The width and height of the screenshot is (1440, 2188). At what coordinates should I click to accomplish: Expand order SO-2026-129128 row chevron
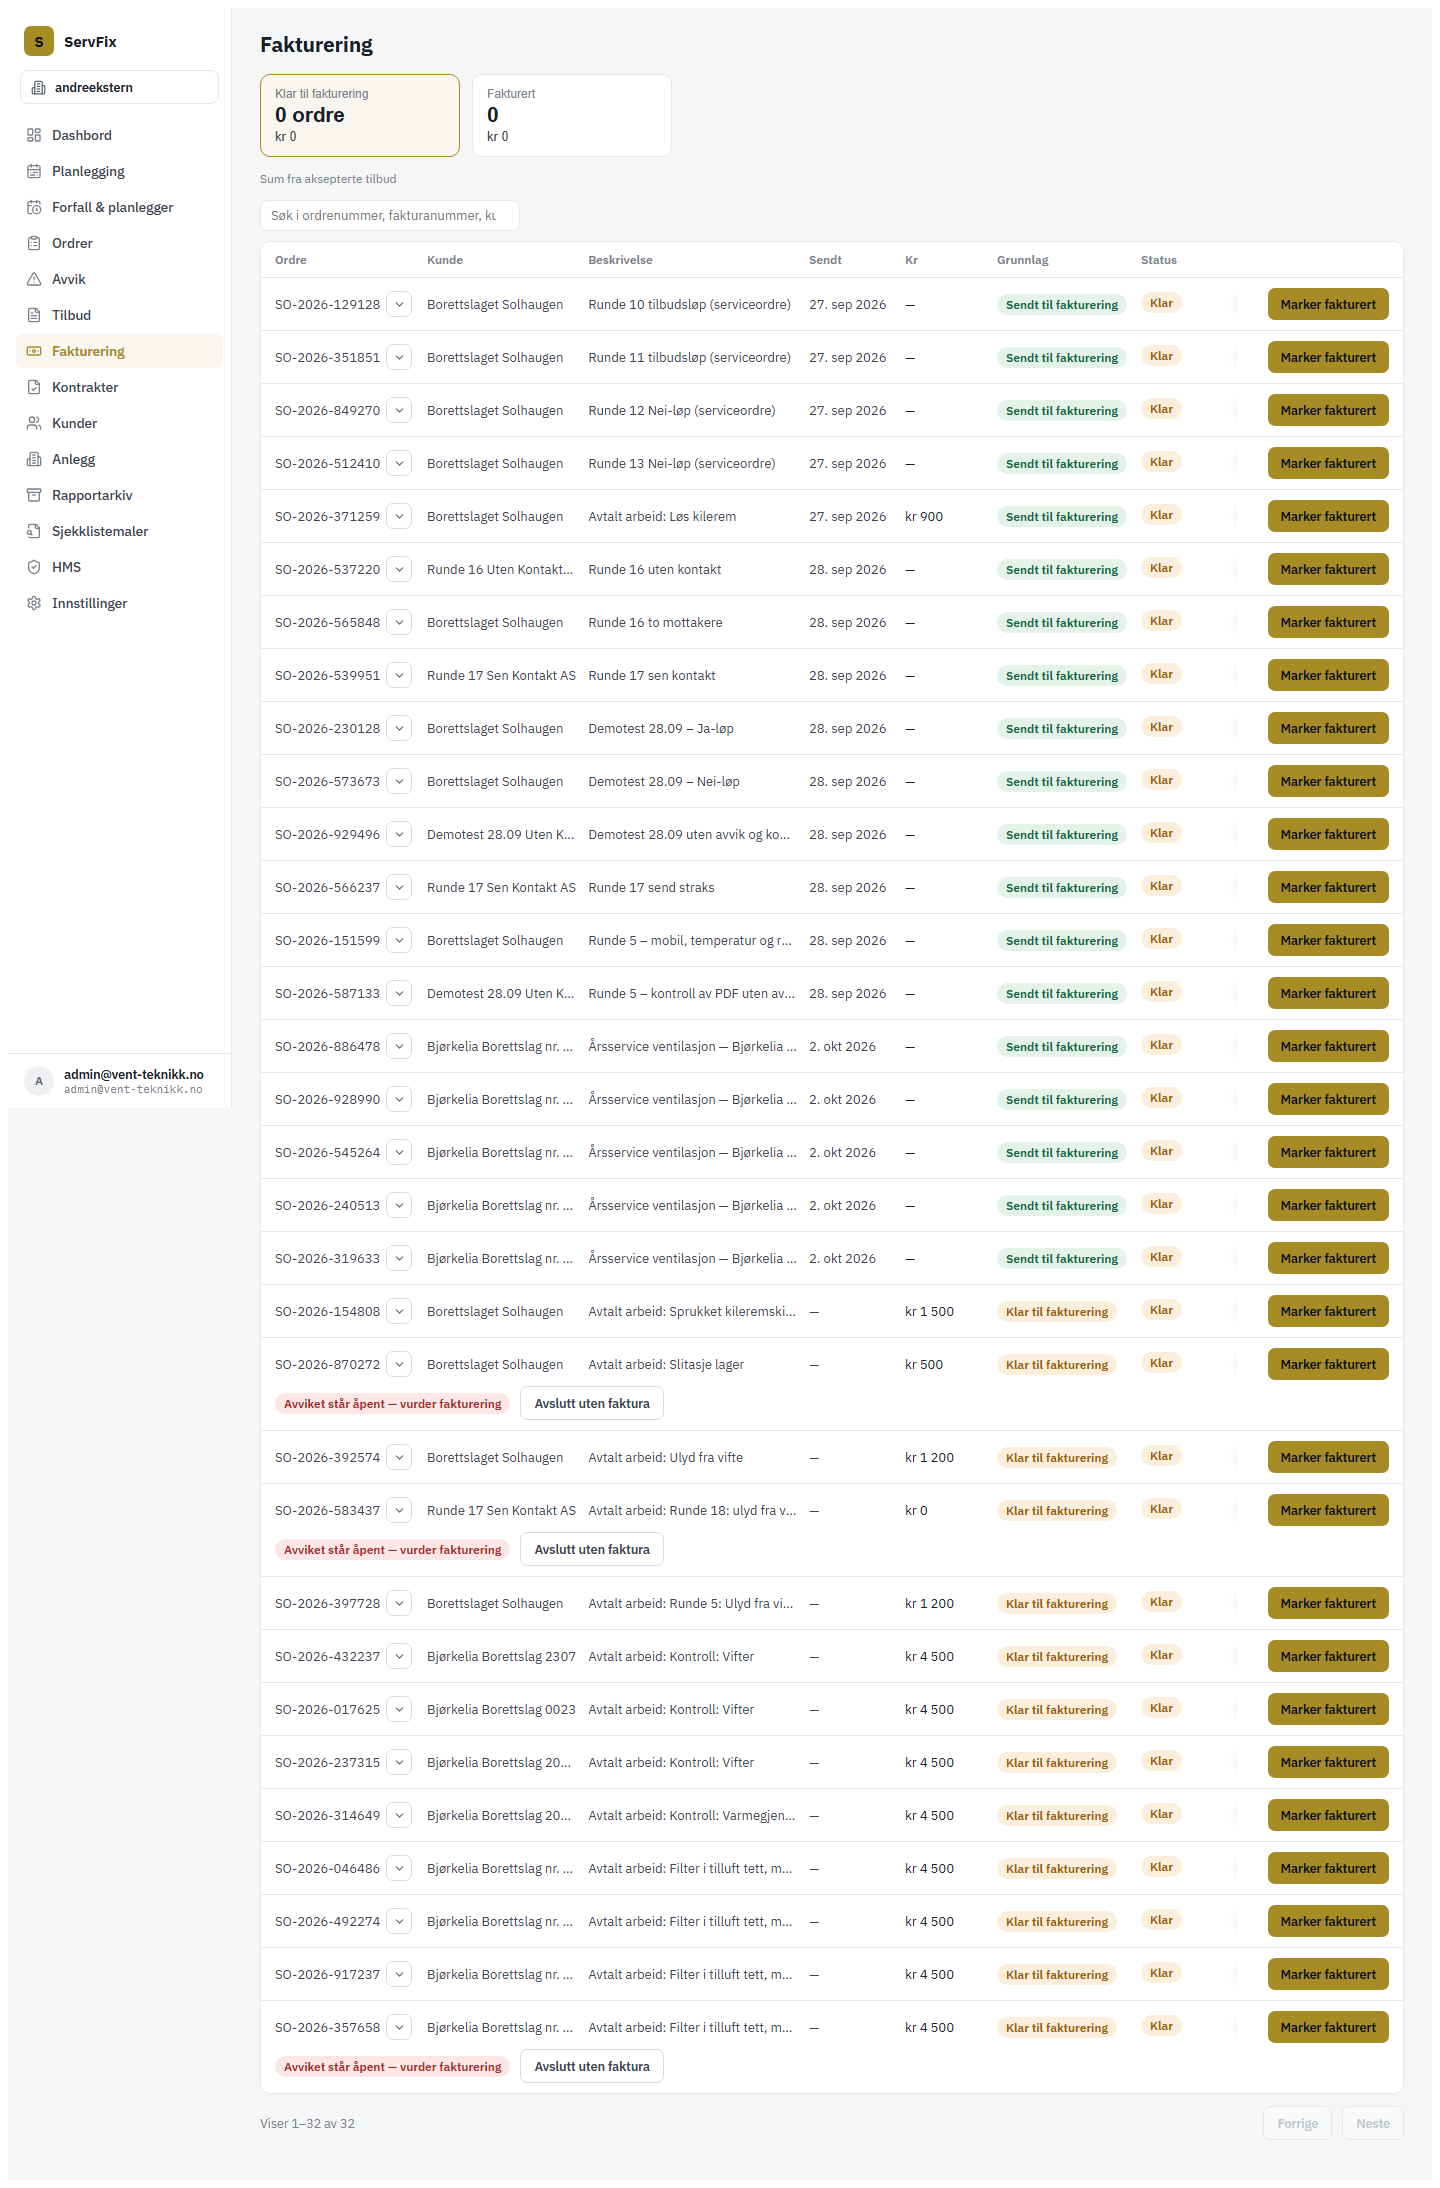coord(399,304)
